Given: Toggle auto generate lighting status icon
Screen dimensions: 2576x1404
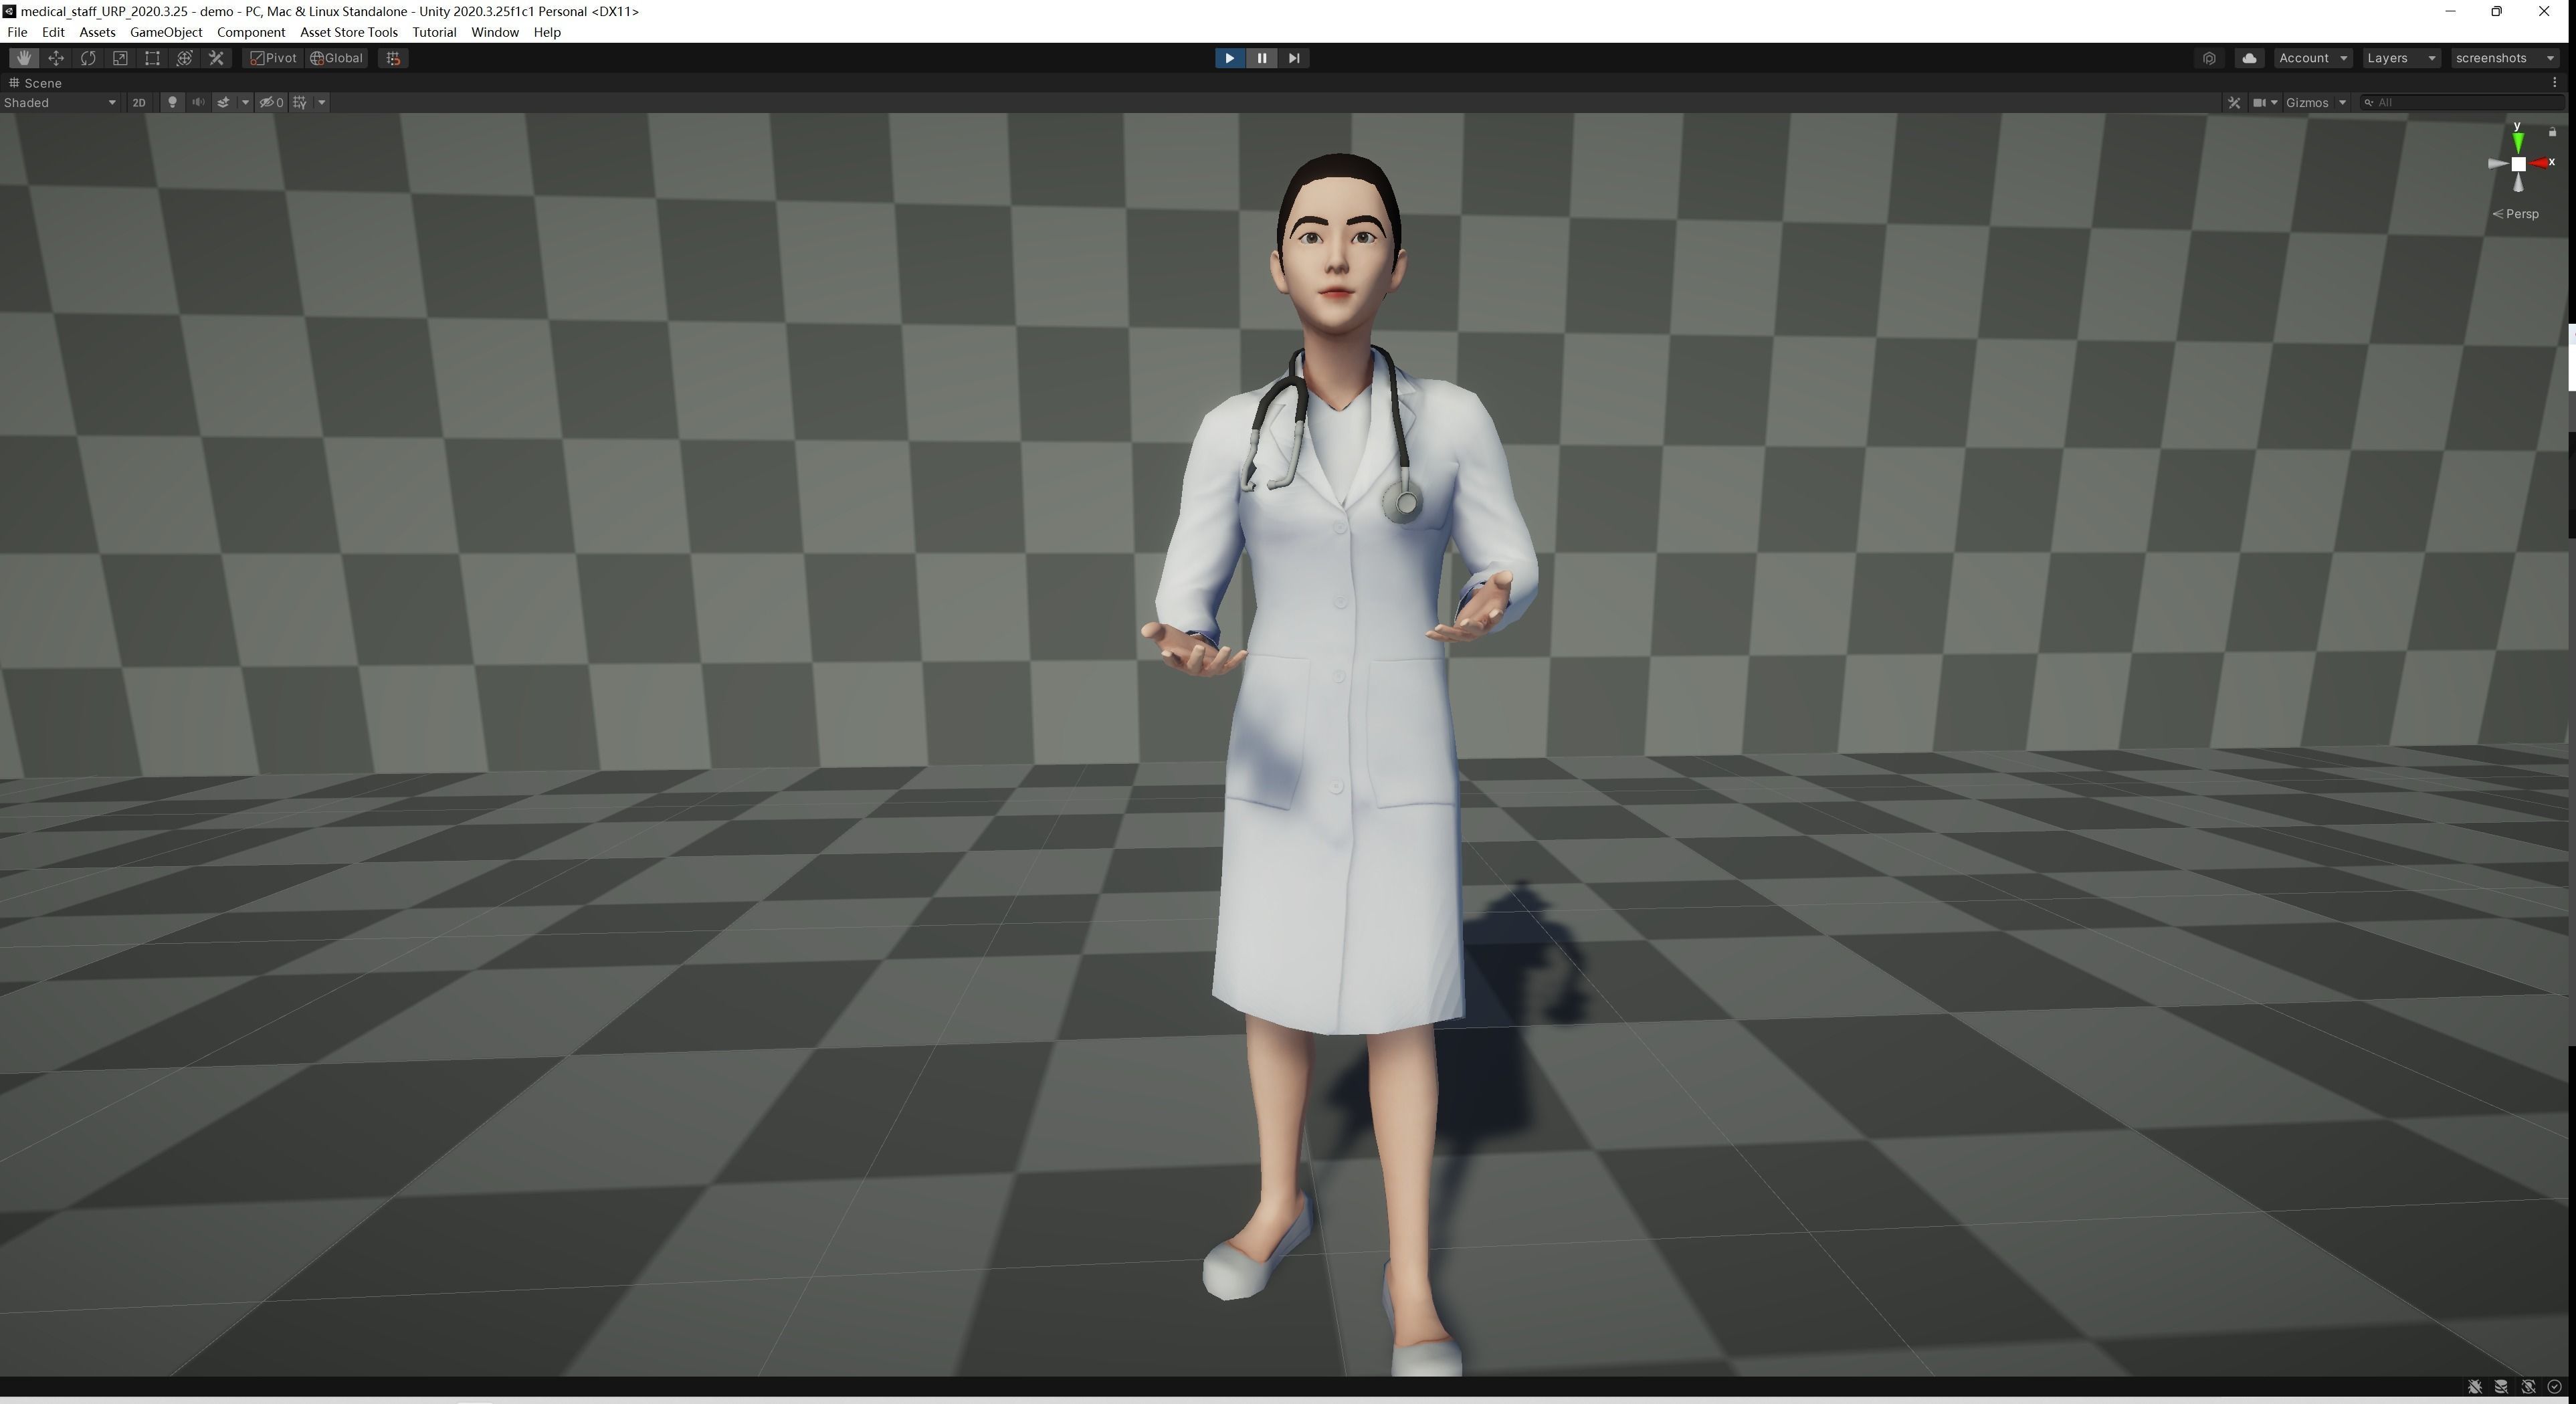Looking at the screenshot, I should tap(2528, 1387).
